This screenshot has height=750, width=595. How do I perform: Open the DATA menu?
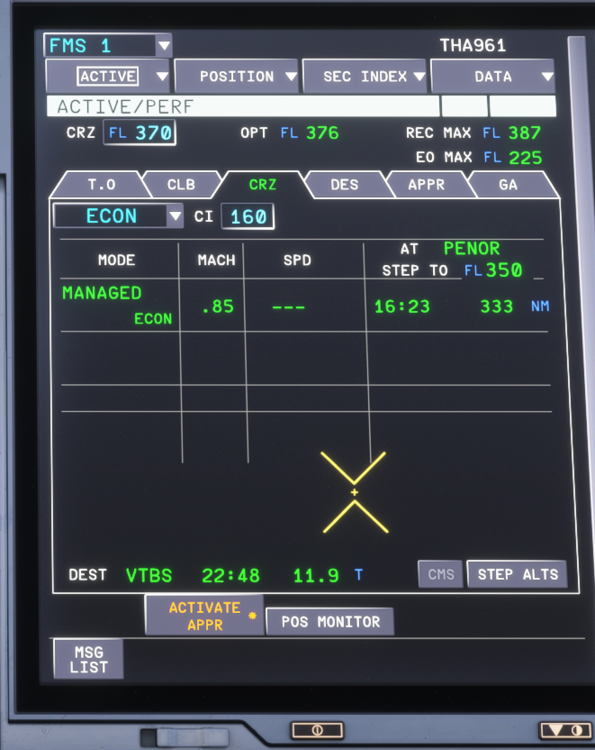pos(493,76)
